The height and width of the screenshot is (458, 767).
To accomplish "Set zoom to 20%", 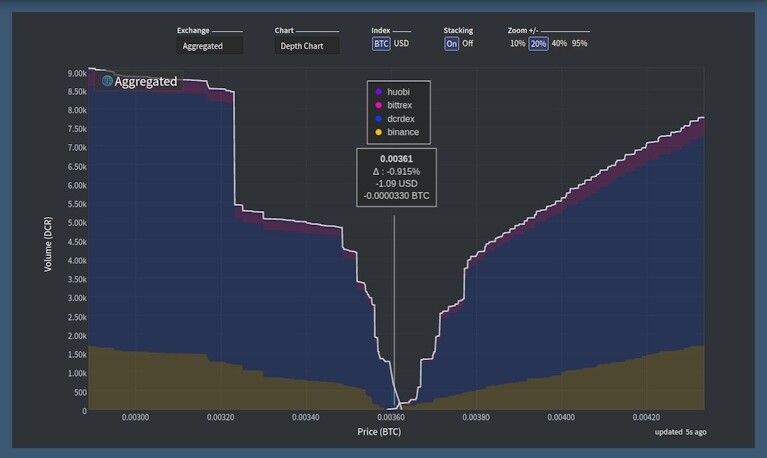I will click(x=538, y=44).
